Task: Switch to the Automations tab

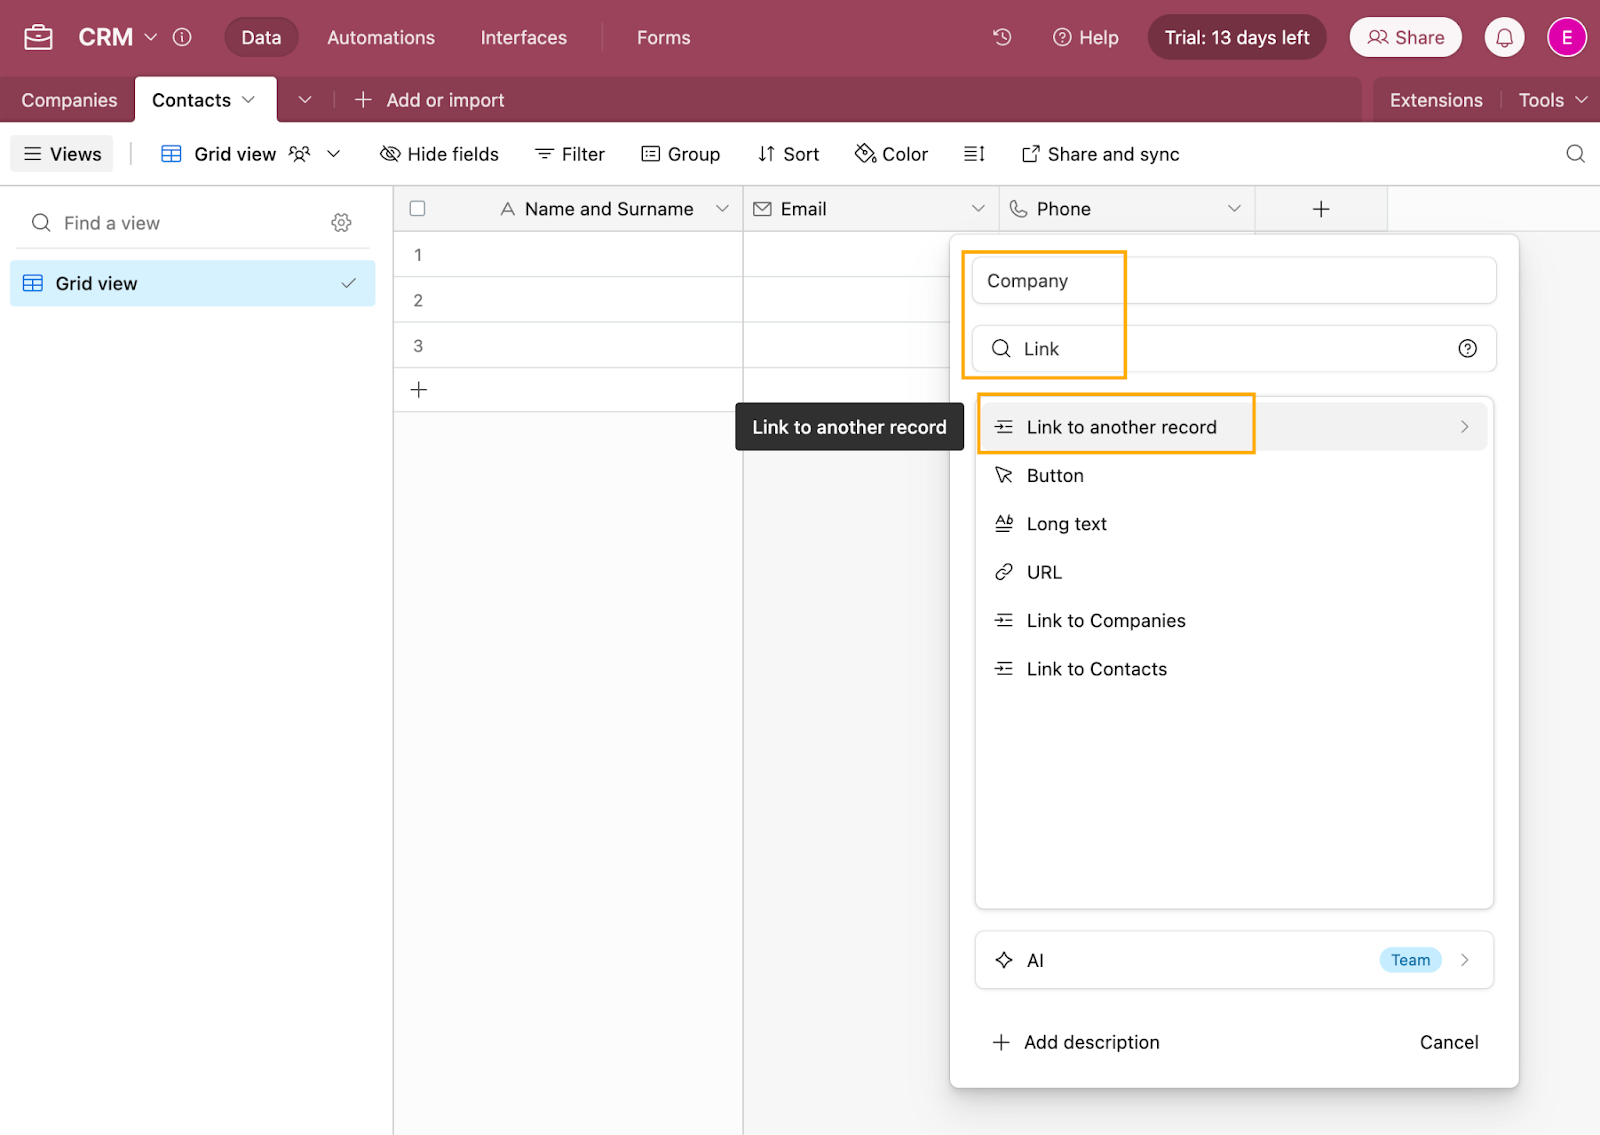Action: point(381,37)
